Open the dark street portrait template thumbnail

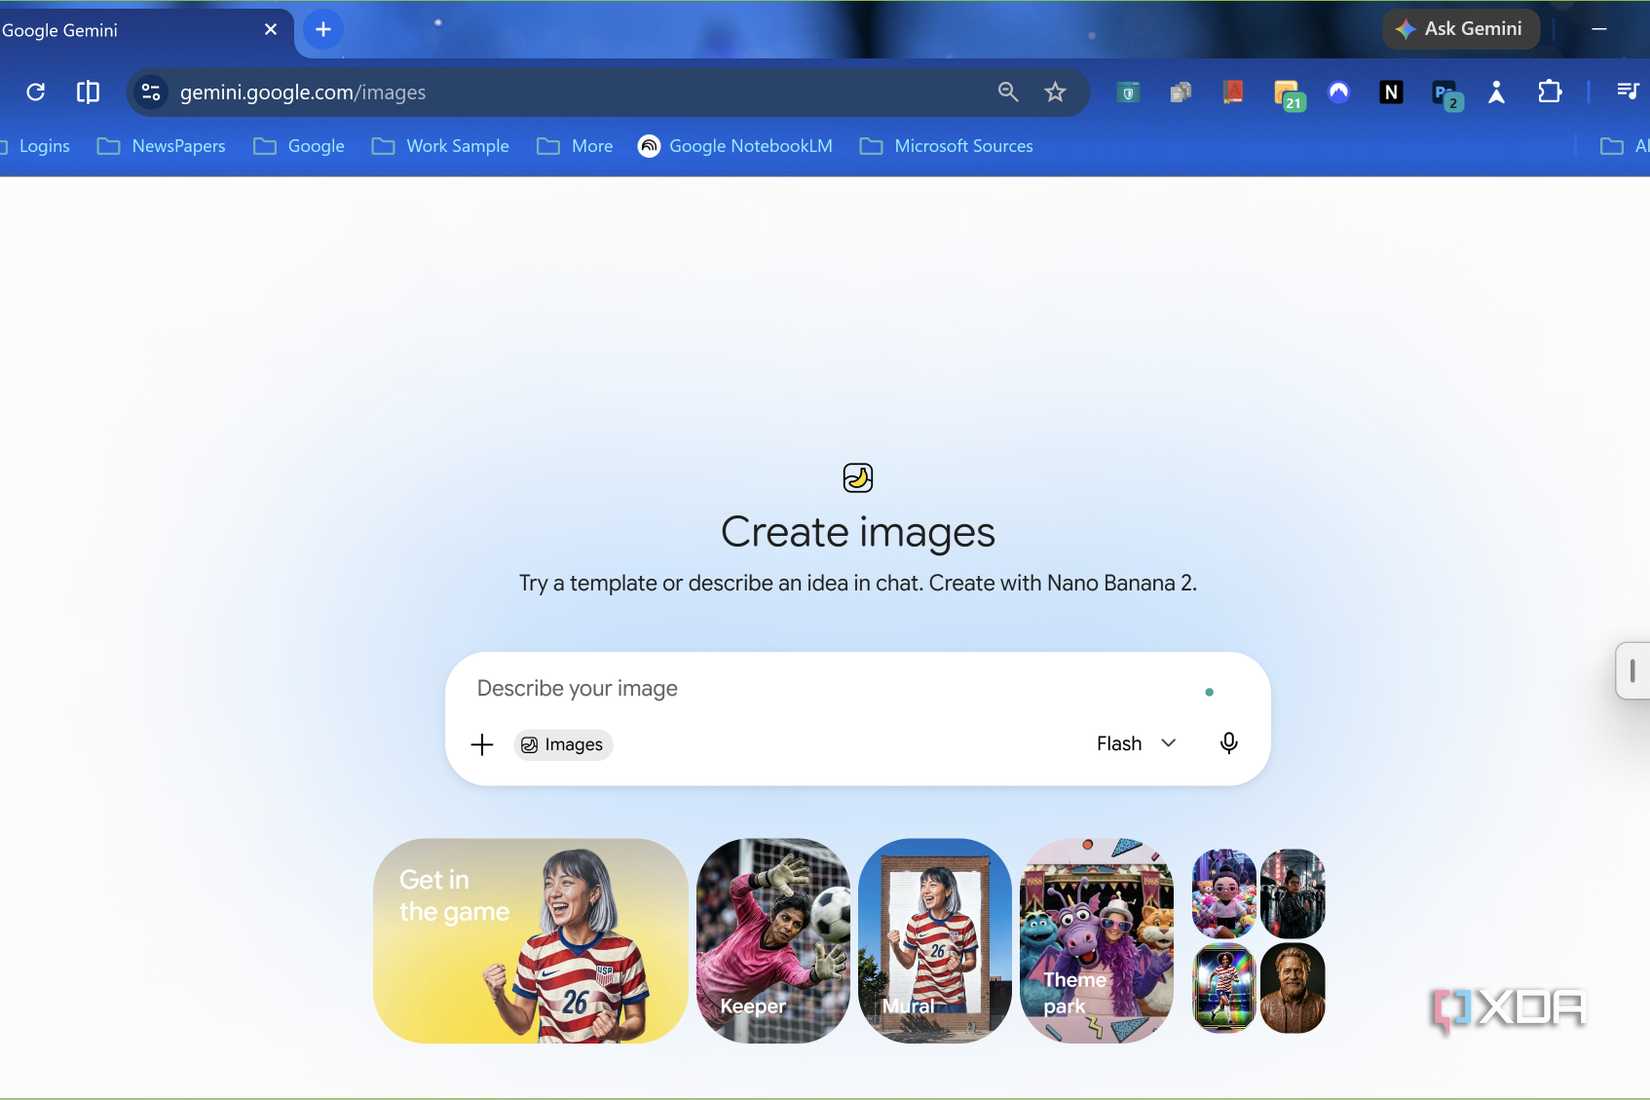pyautogui.click(x=1292, y=893)
